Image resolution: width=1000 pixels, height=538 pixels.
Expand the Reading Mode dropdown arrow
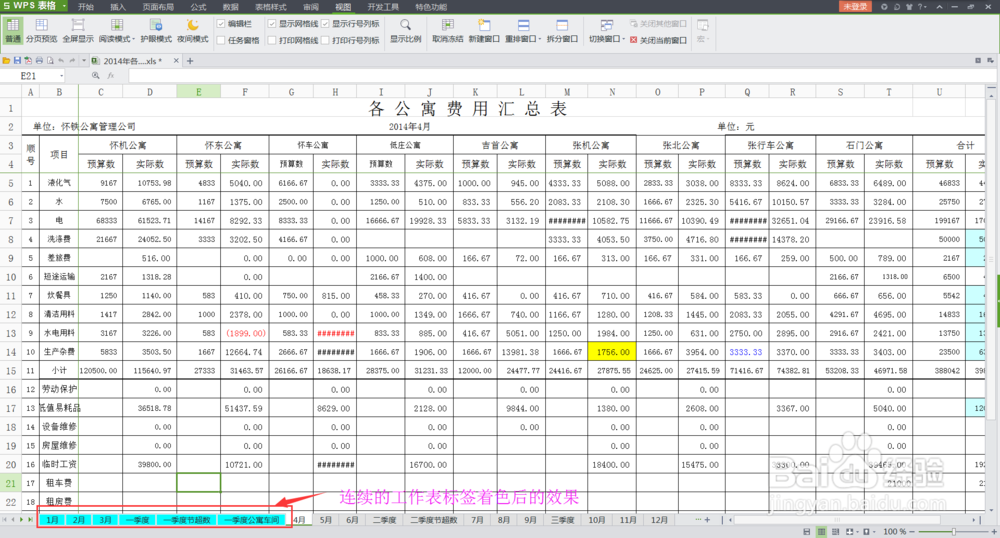tap(133, 40)
